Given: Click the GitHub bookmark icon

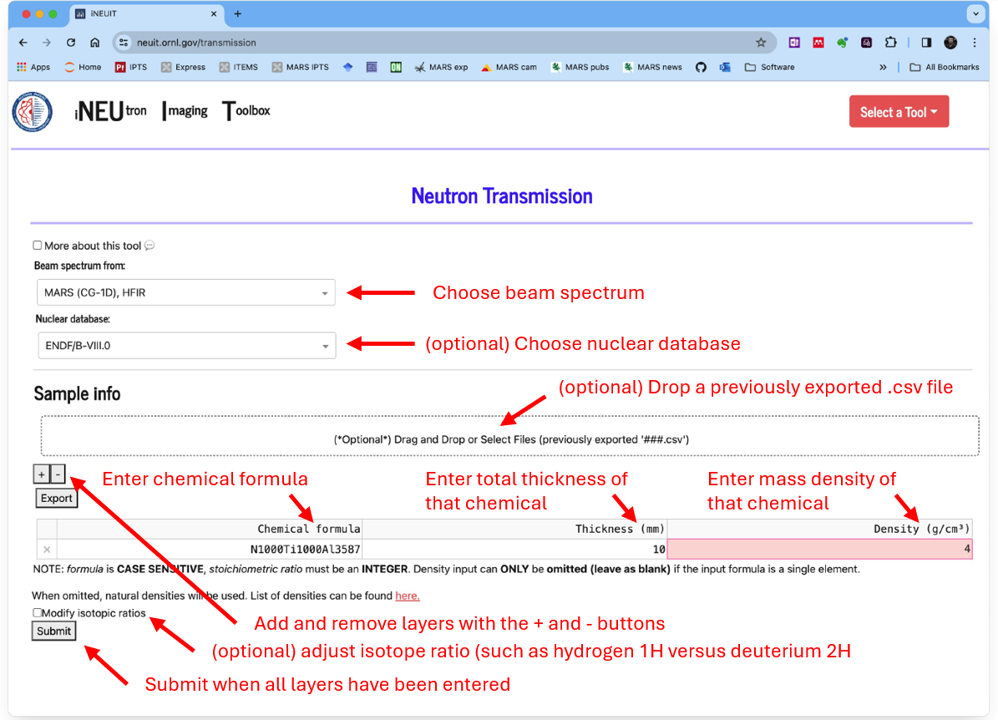Looking at the screenshot, I should click(701, 68).
